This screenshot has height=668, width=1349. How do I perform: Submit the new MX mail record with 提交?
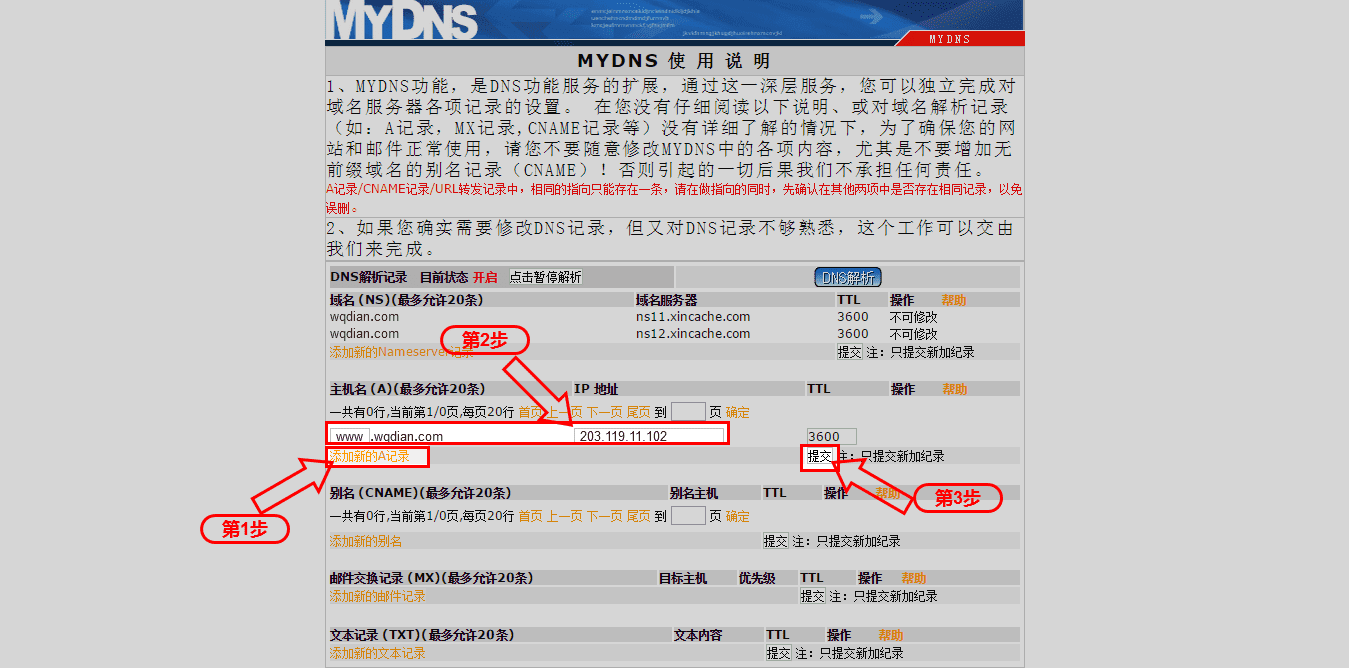813,596
